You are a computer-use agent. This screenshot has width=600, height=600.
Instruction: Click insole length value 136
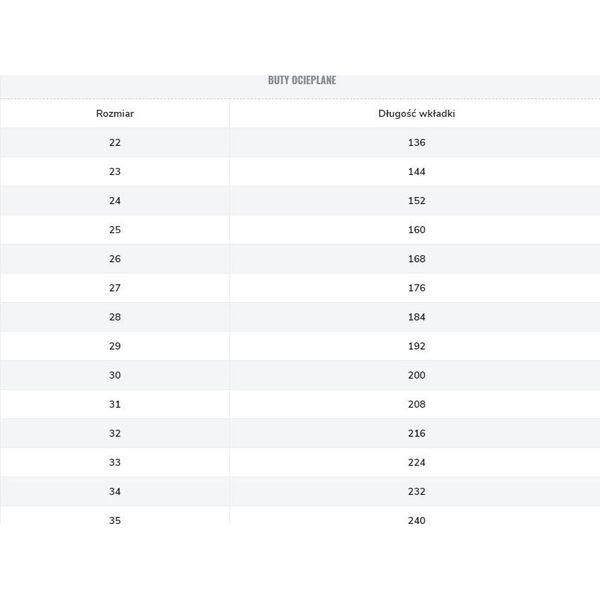tap(416, 143)
